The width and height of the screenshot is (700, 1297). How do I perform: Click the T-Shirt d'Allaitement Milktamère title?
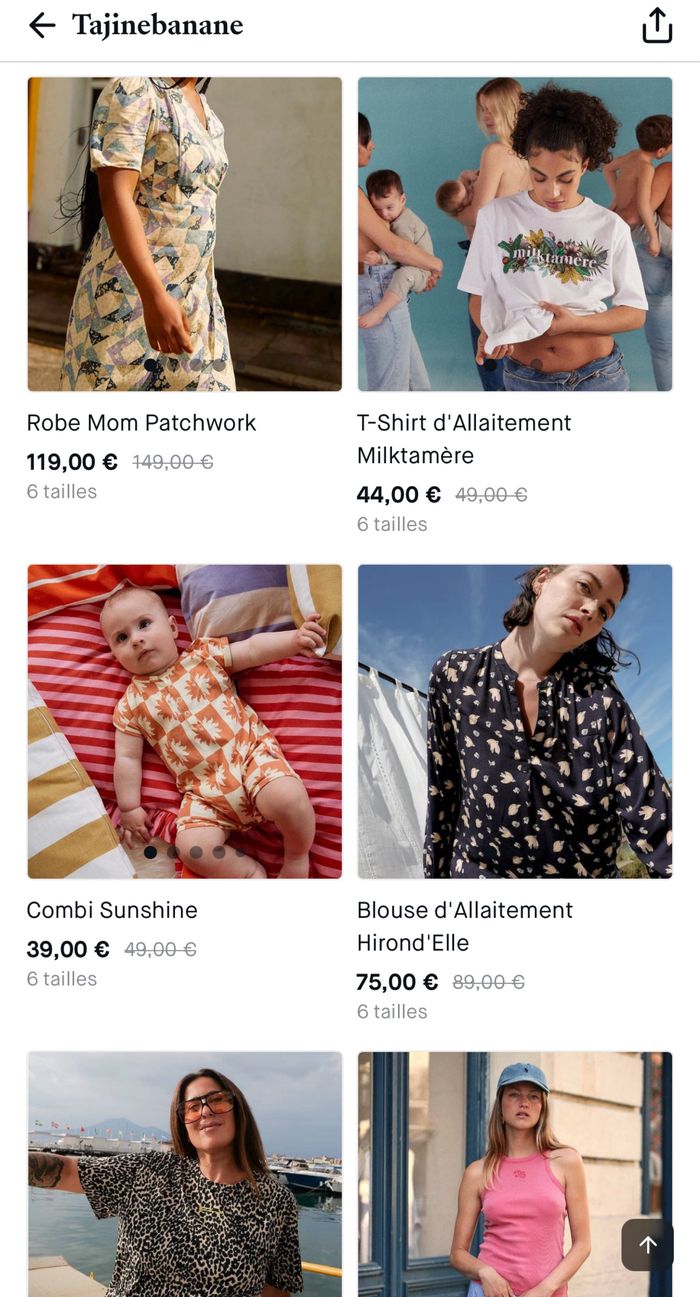click(x=464, y=439)
